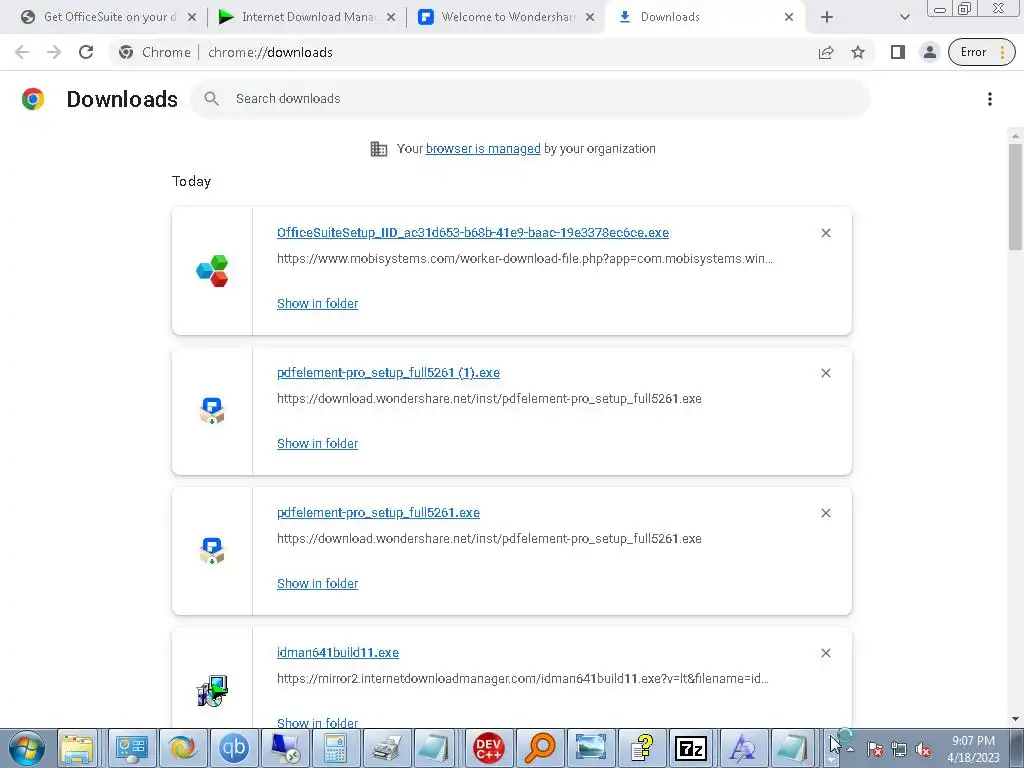This screenshot has width=1024, height=768.
Task: Open qBittorrent from the taskbar
Action: 233,748
